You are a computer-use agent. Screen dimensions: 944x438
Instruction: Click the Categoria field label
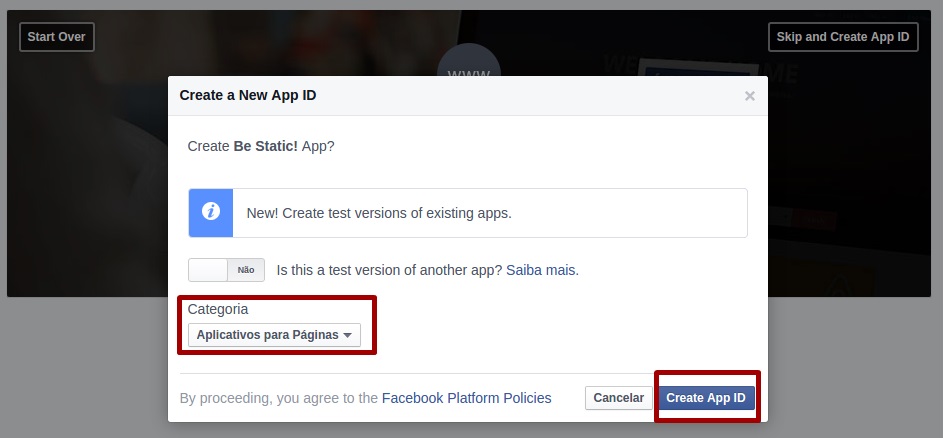click(x=218, y=309)
